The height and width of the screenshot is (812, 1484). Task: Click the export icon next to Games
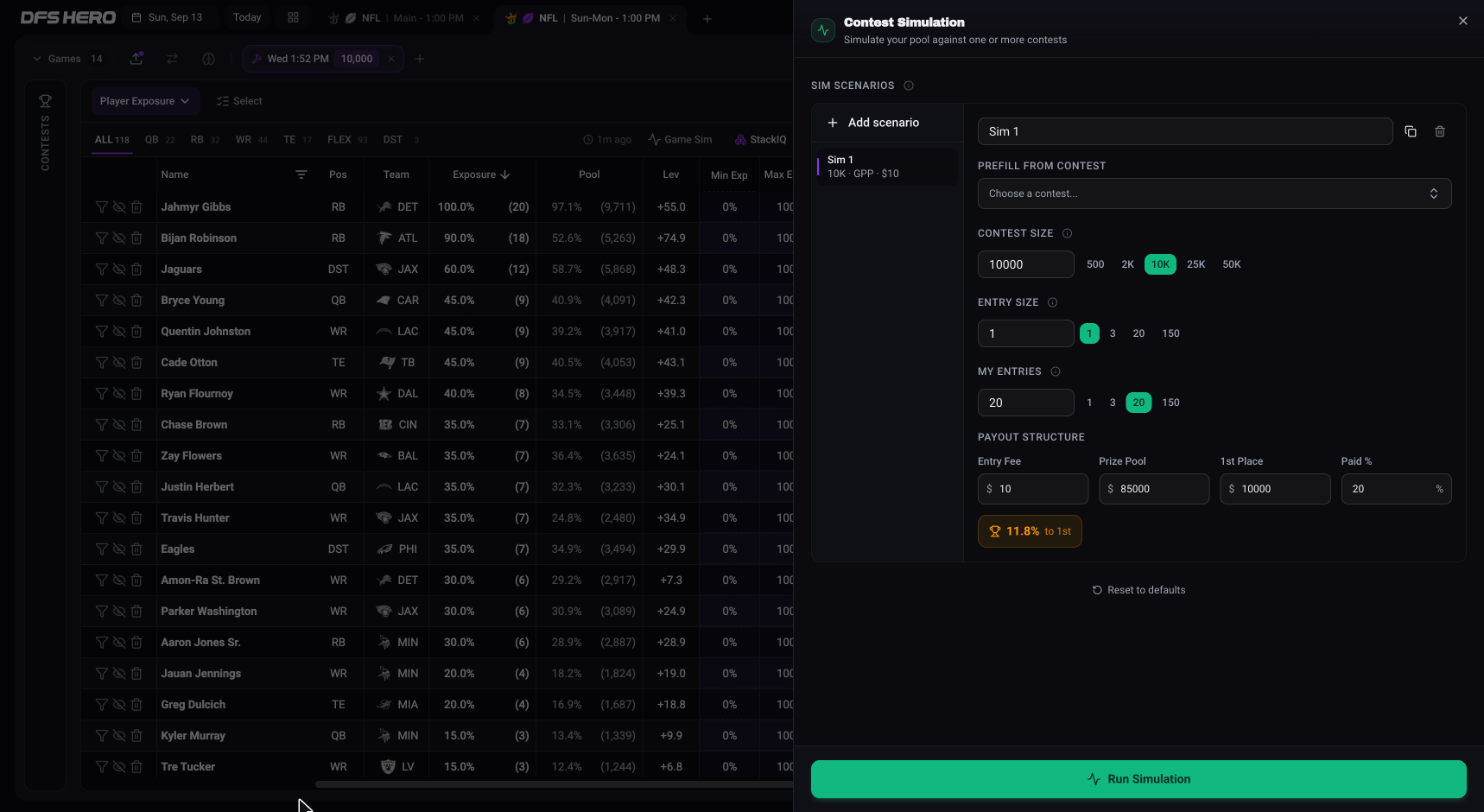[x=136, y=59]
